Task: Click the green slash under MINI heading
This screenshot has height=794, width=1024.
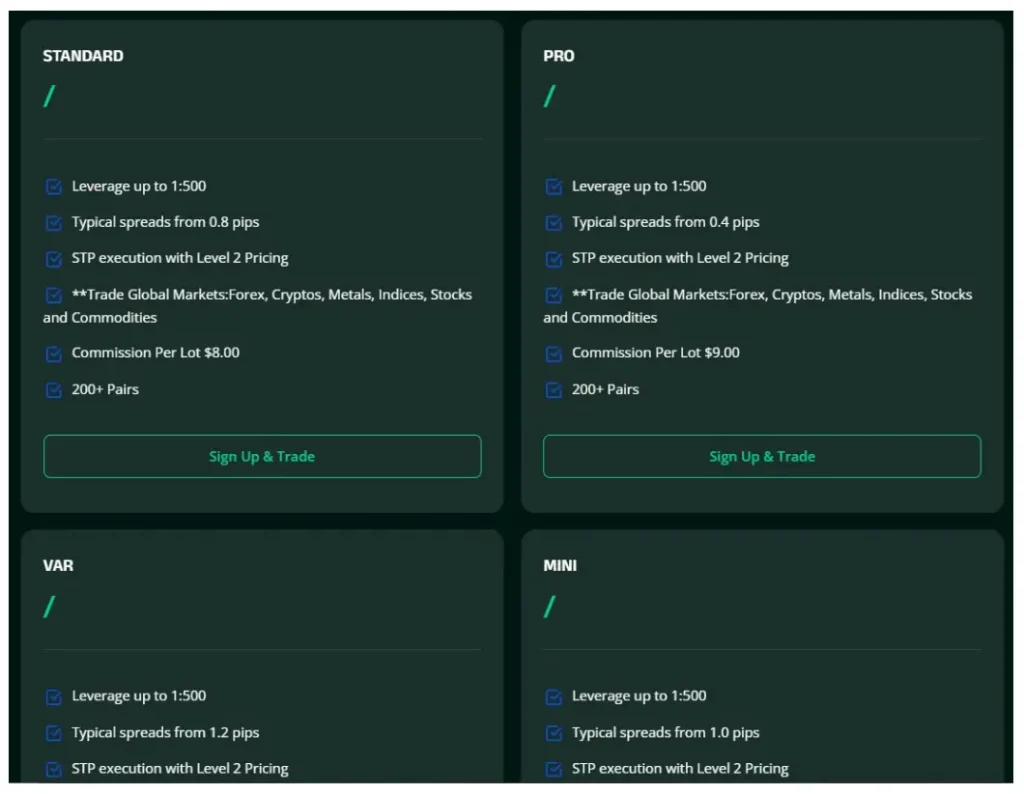Action: pos(549,606)
